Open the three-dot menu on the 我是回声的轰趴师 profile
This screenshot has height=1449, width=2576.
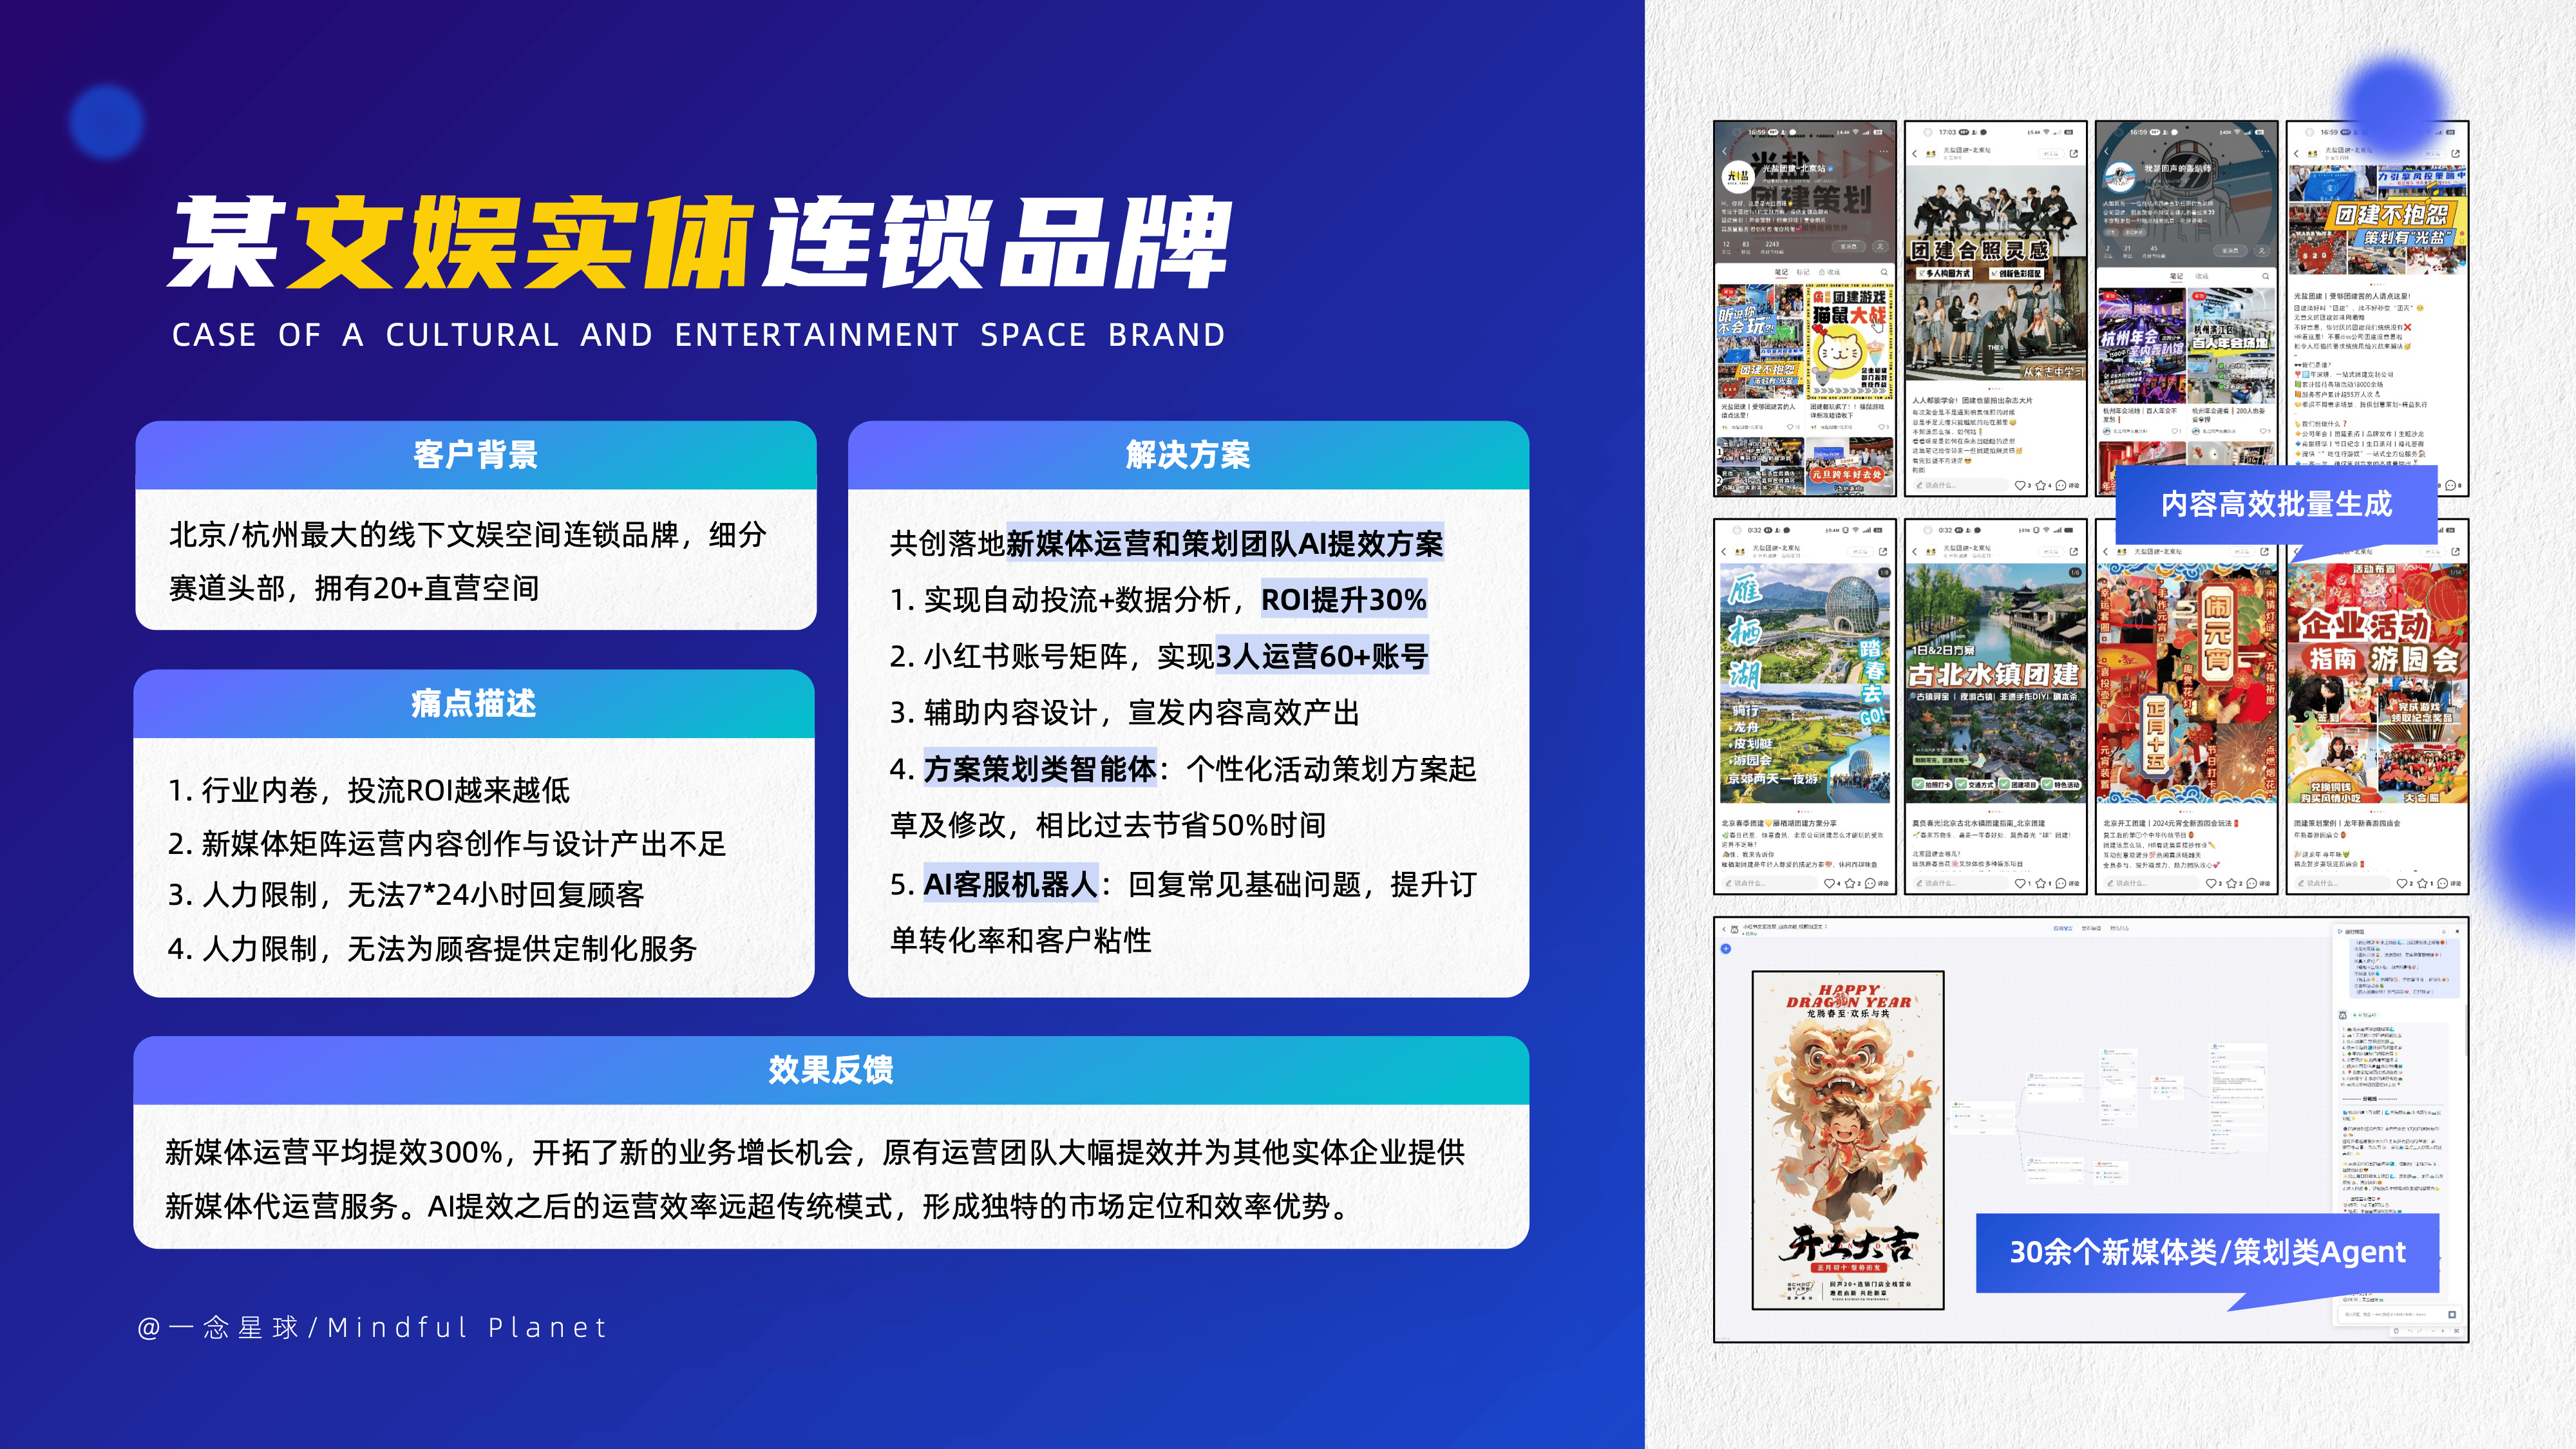pos(2266,152)
